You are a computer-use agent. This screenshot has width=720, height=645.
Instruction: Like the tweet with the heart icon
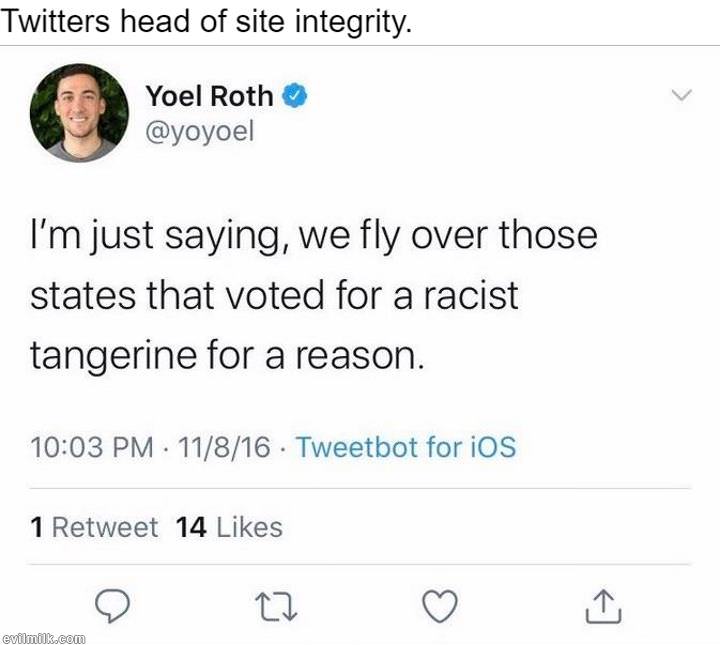[x=440, y=604]
